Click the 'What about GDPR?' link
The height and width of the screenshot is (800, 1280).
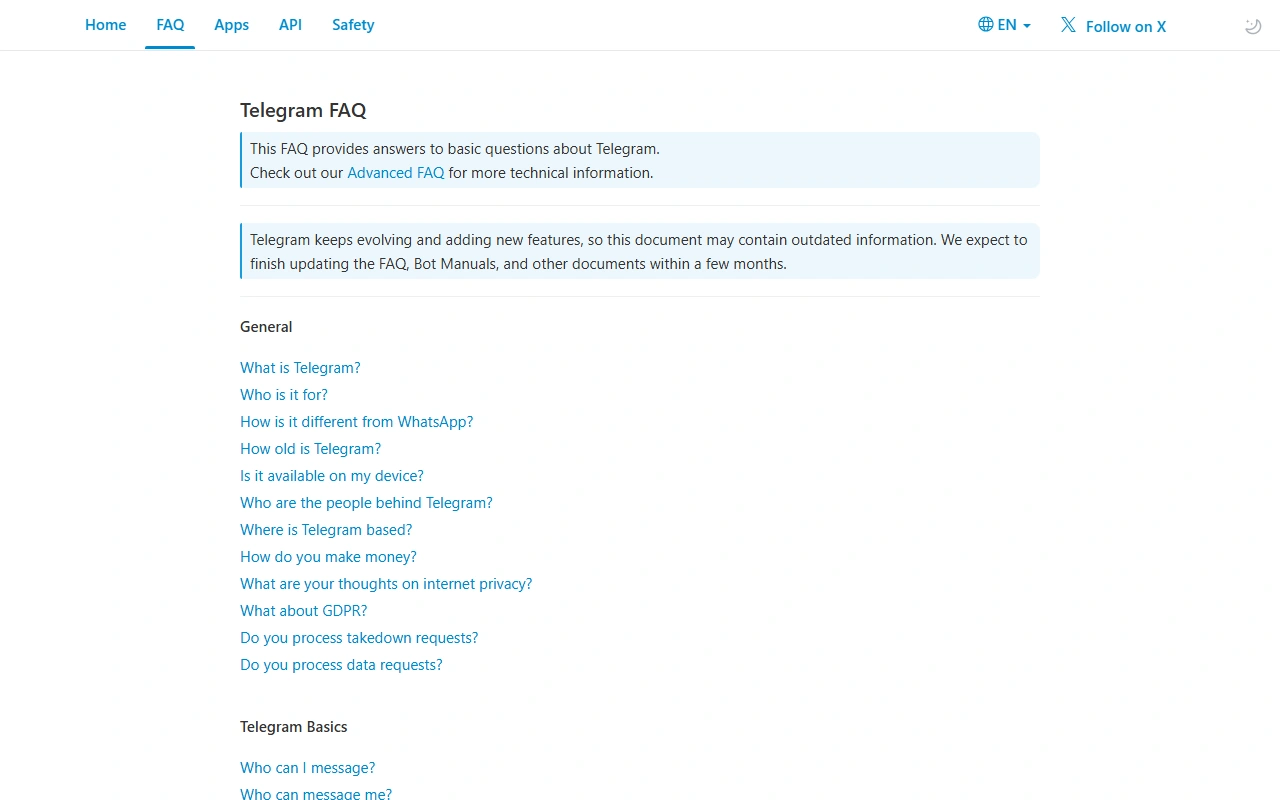(x=304, y=611)
